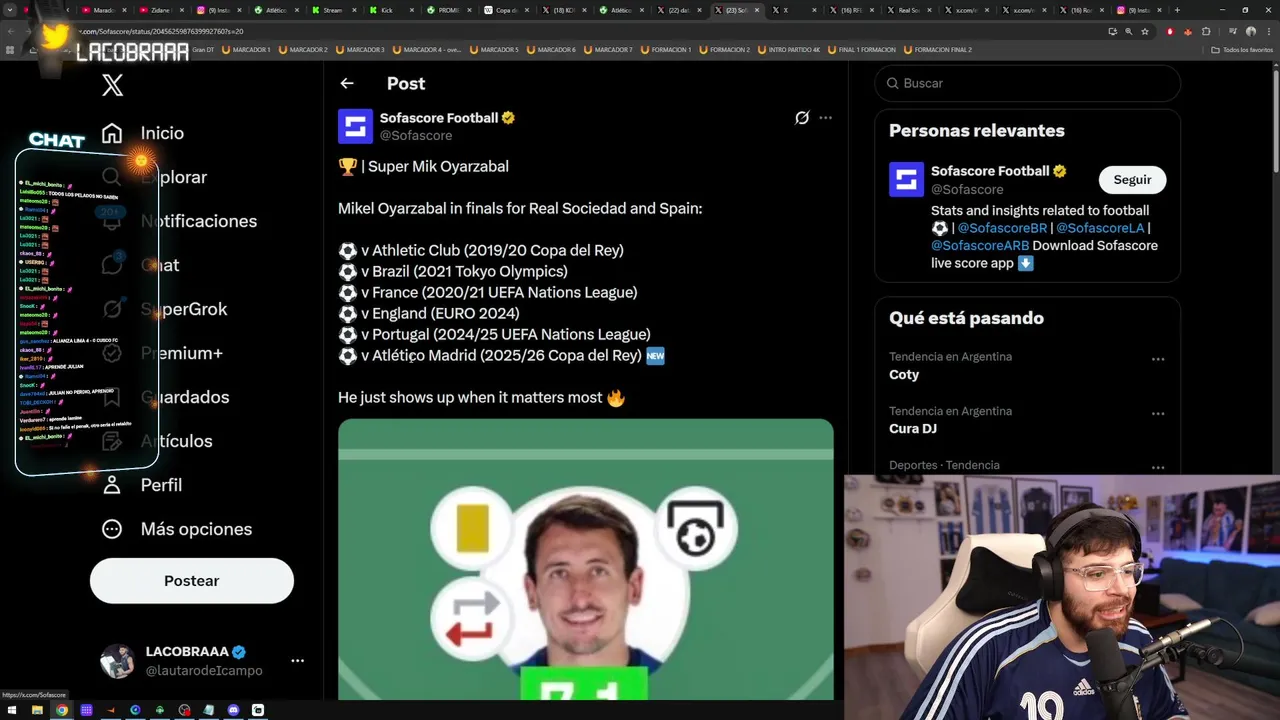Open options for Cura DJ trend
The image size is (1280, 720).
click(1157, 413)
